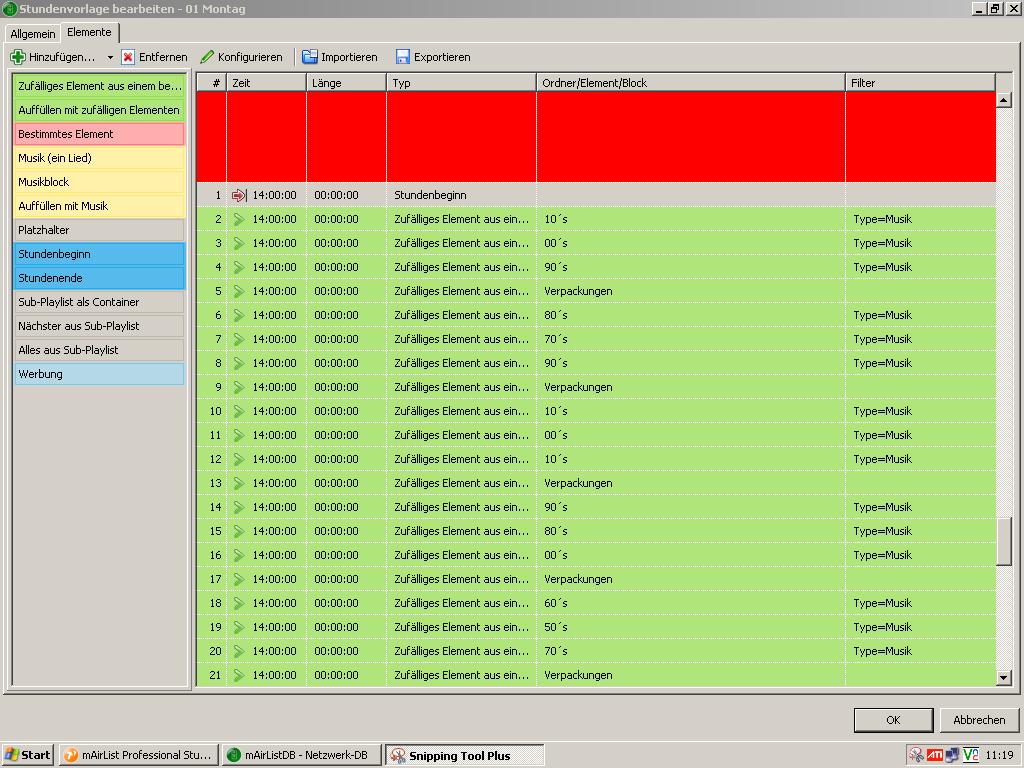
Task: Switch to mAirListDB Netzwerk-DB in the taskbar
Action: point(302,755)
